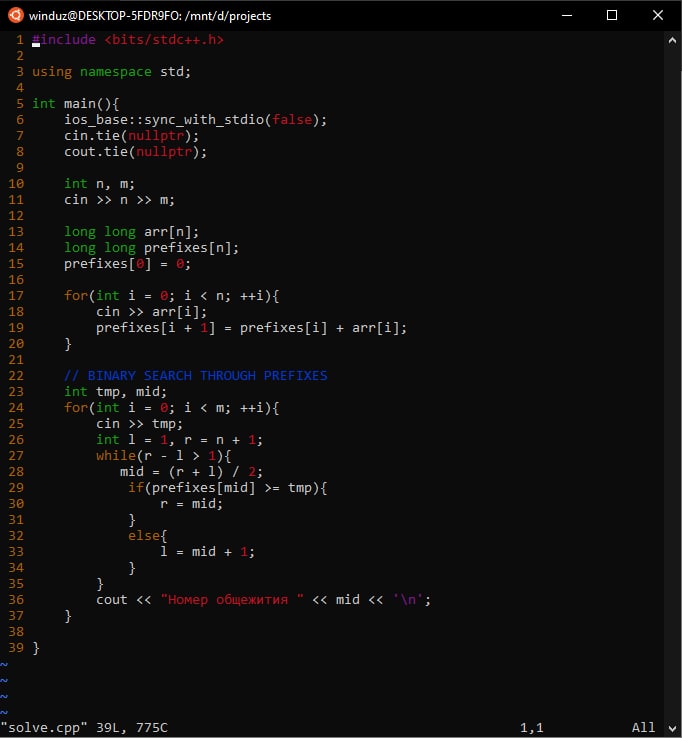Click 'using namespace std;' on line 3

111,72
